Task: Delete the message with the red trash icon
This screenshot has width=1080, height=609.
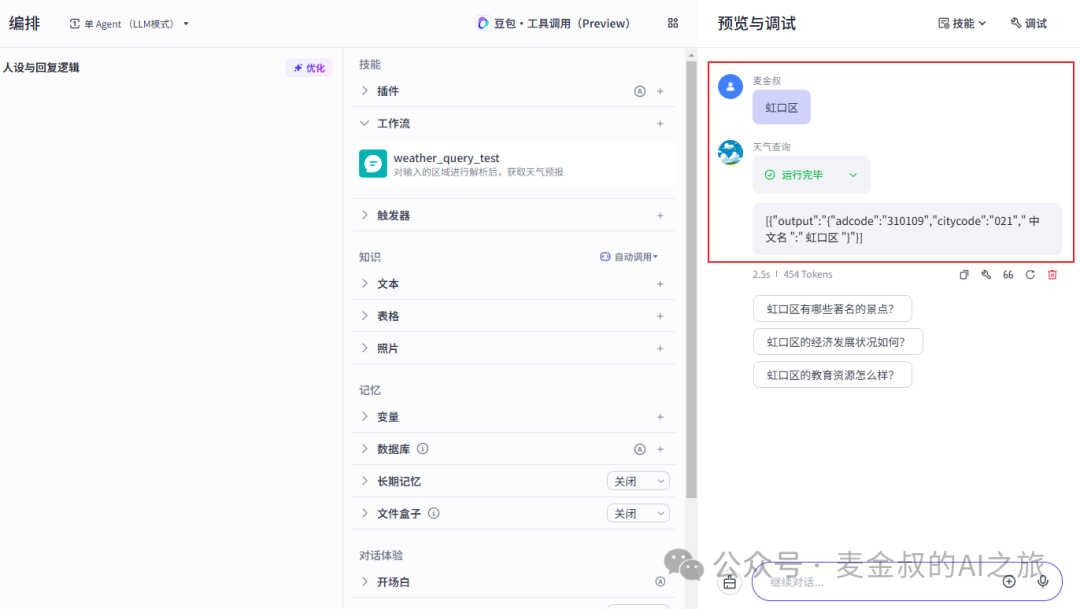Action: tap(1052, 275)
